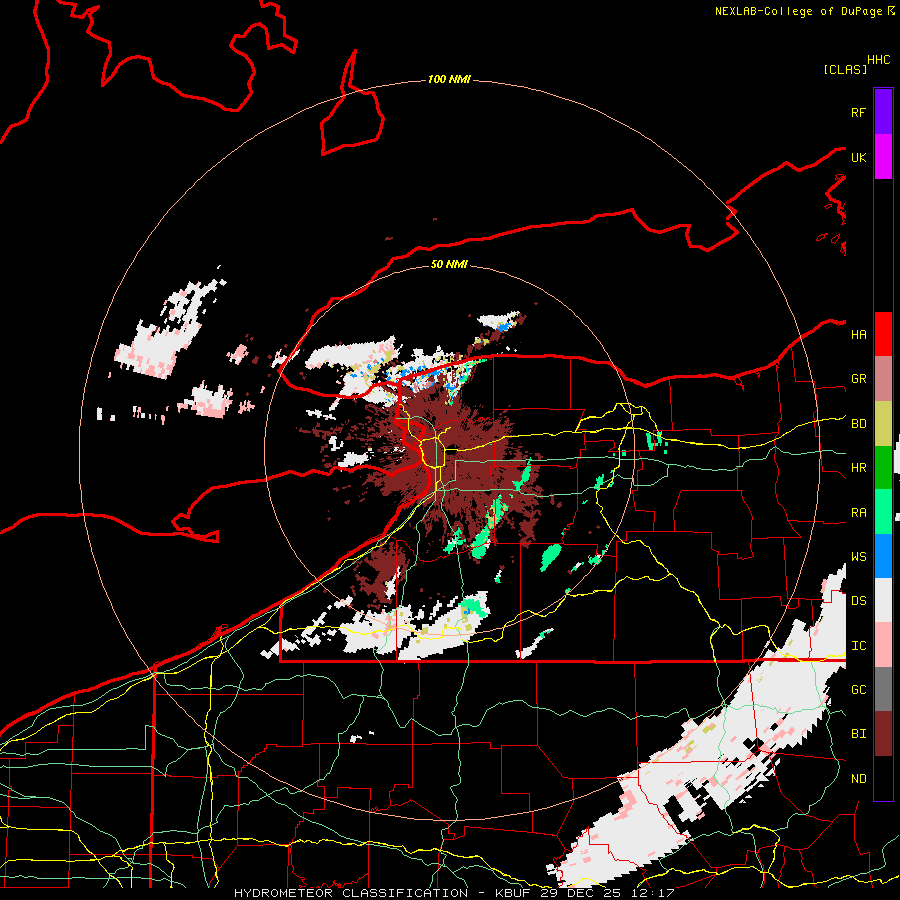Click the IC legend label
The height and width of the screenshot is (900, 900).
pyautogui.click(x=858, y=646)
